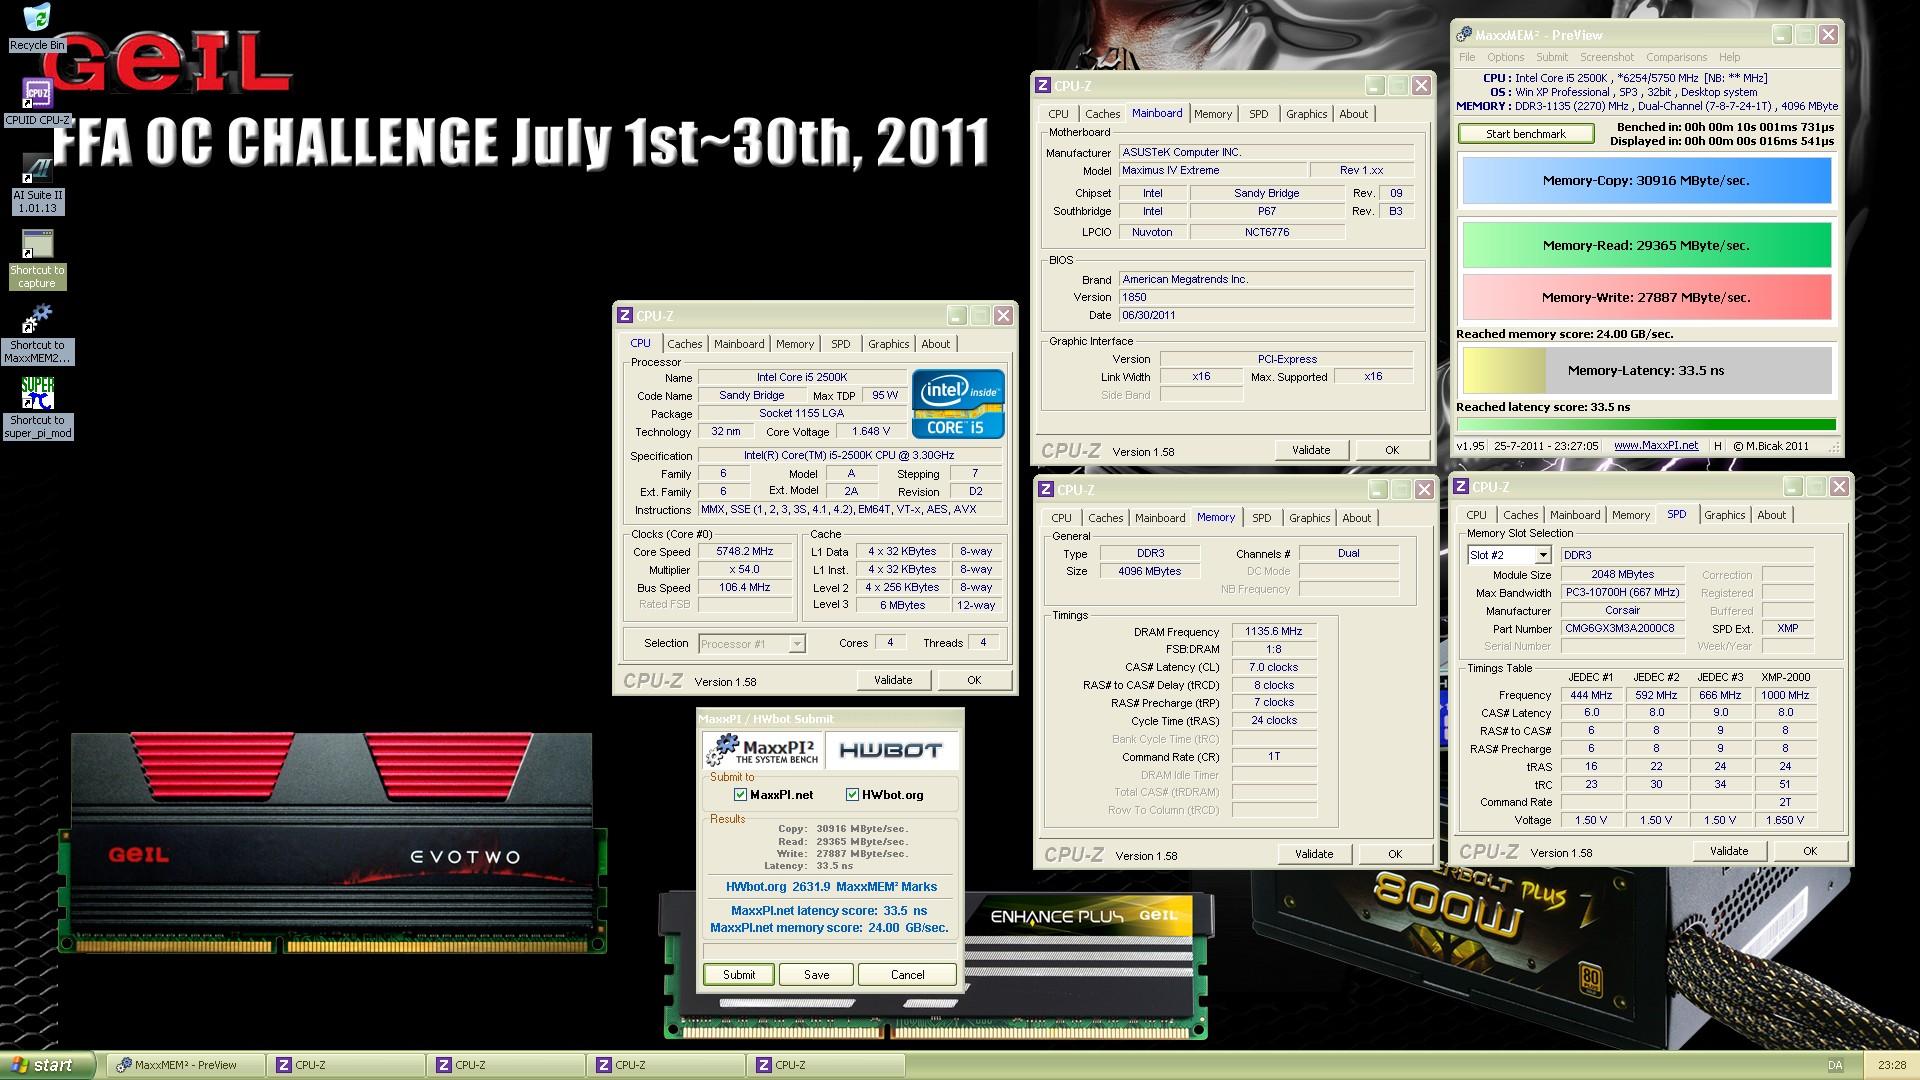Click the Maximus IV Extreme model field

tap(1212, 171)
